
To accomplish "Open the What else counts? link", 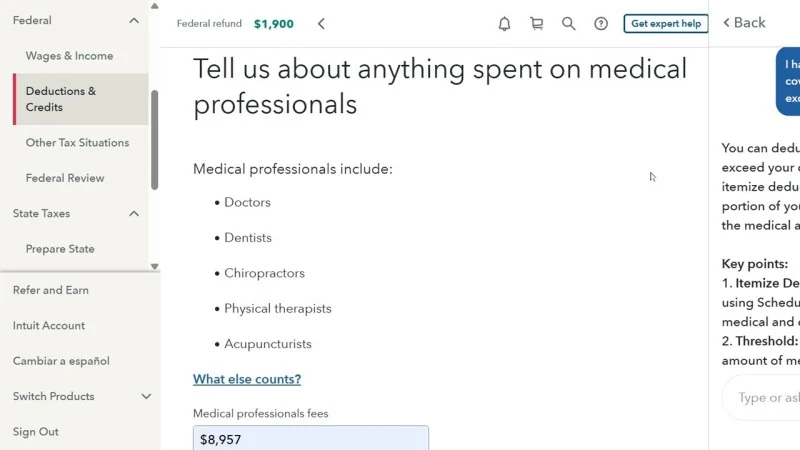I will click(x=247, y=379).
